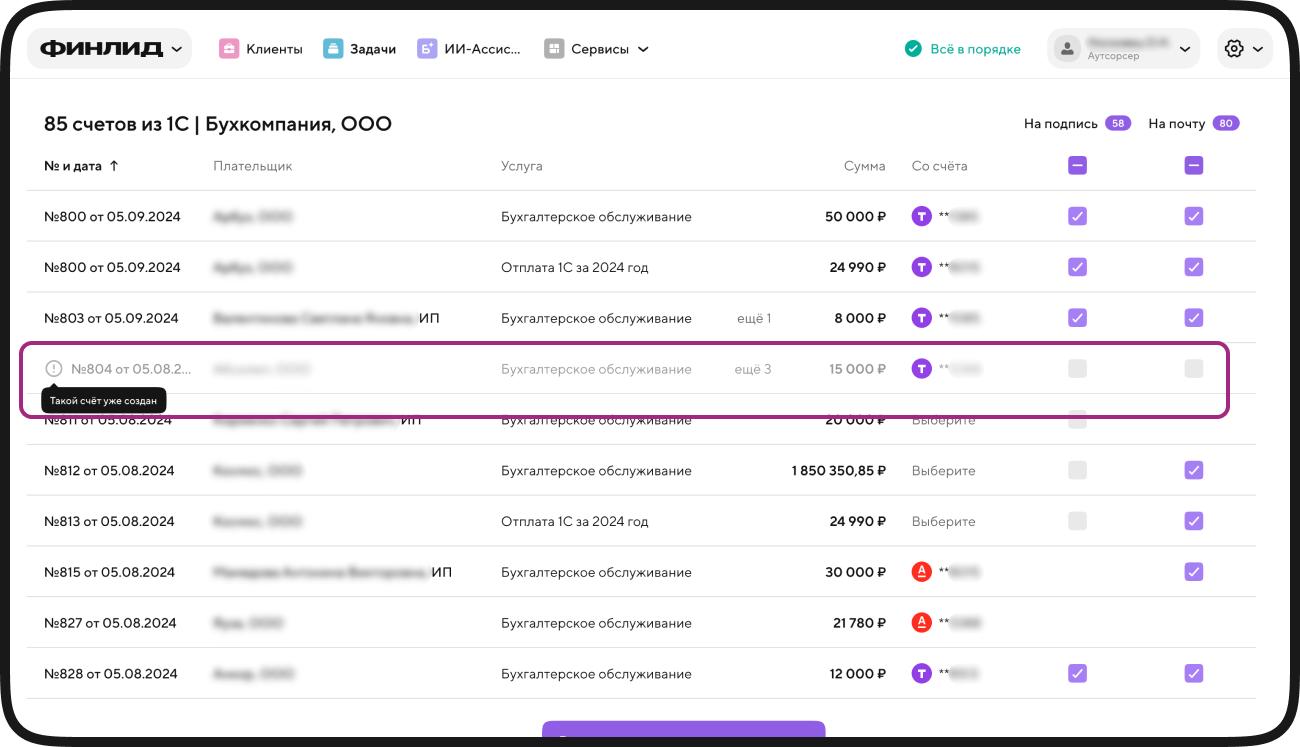Viewport: 1300px width, 747px height.
Task: Click the warning icon on invoice №804
Action: (54, 369)
